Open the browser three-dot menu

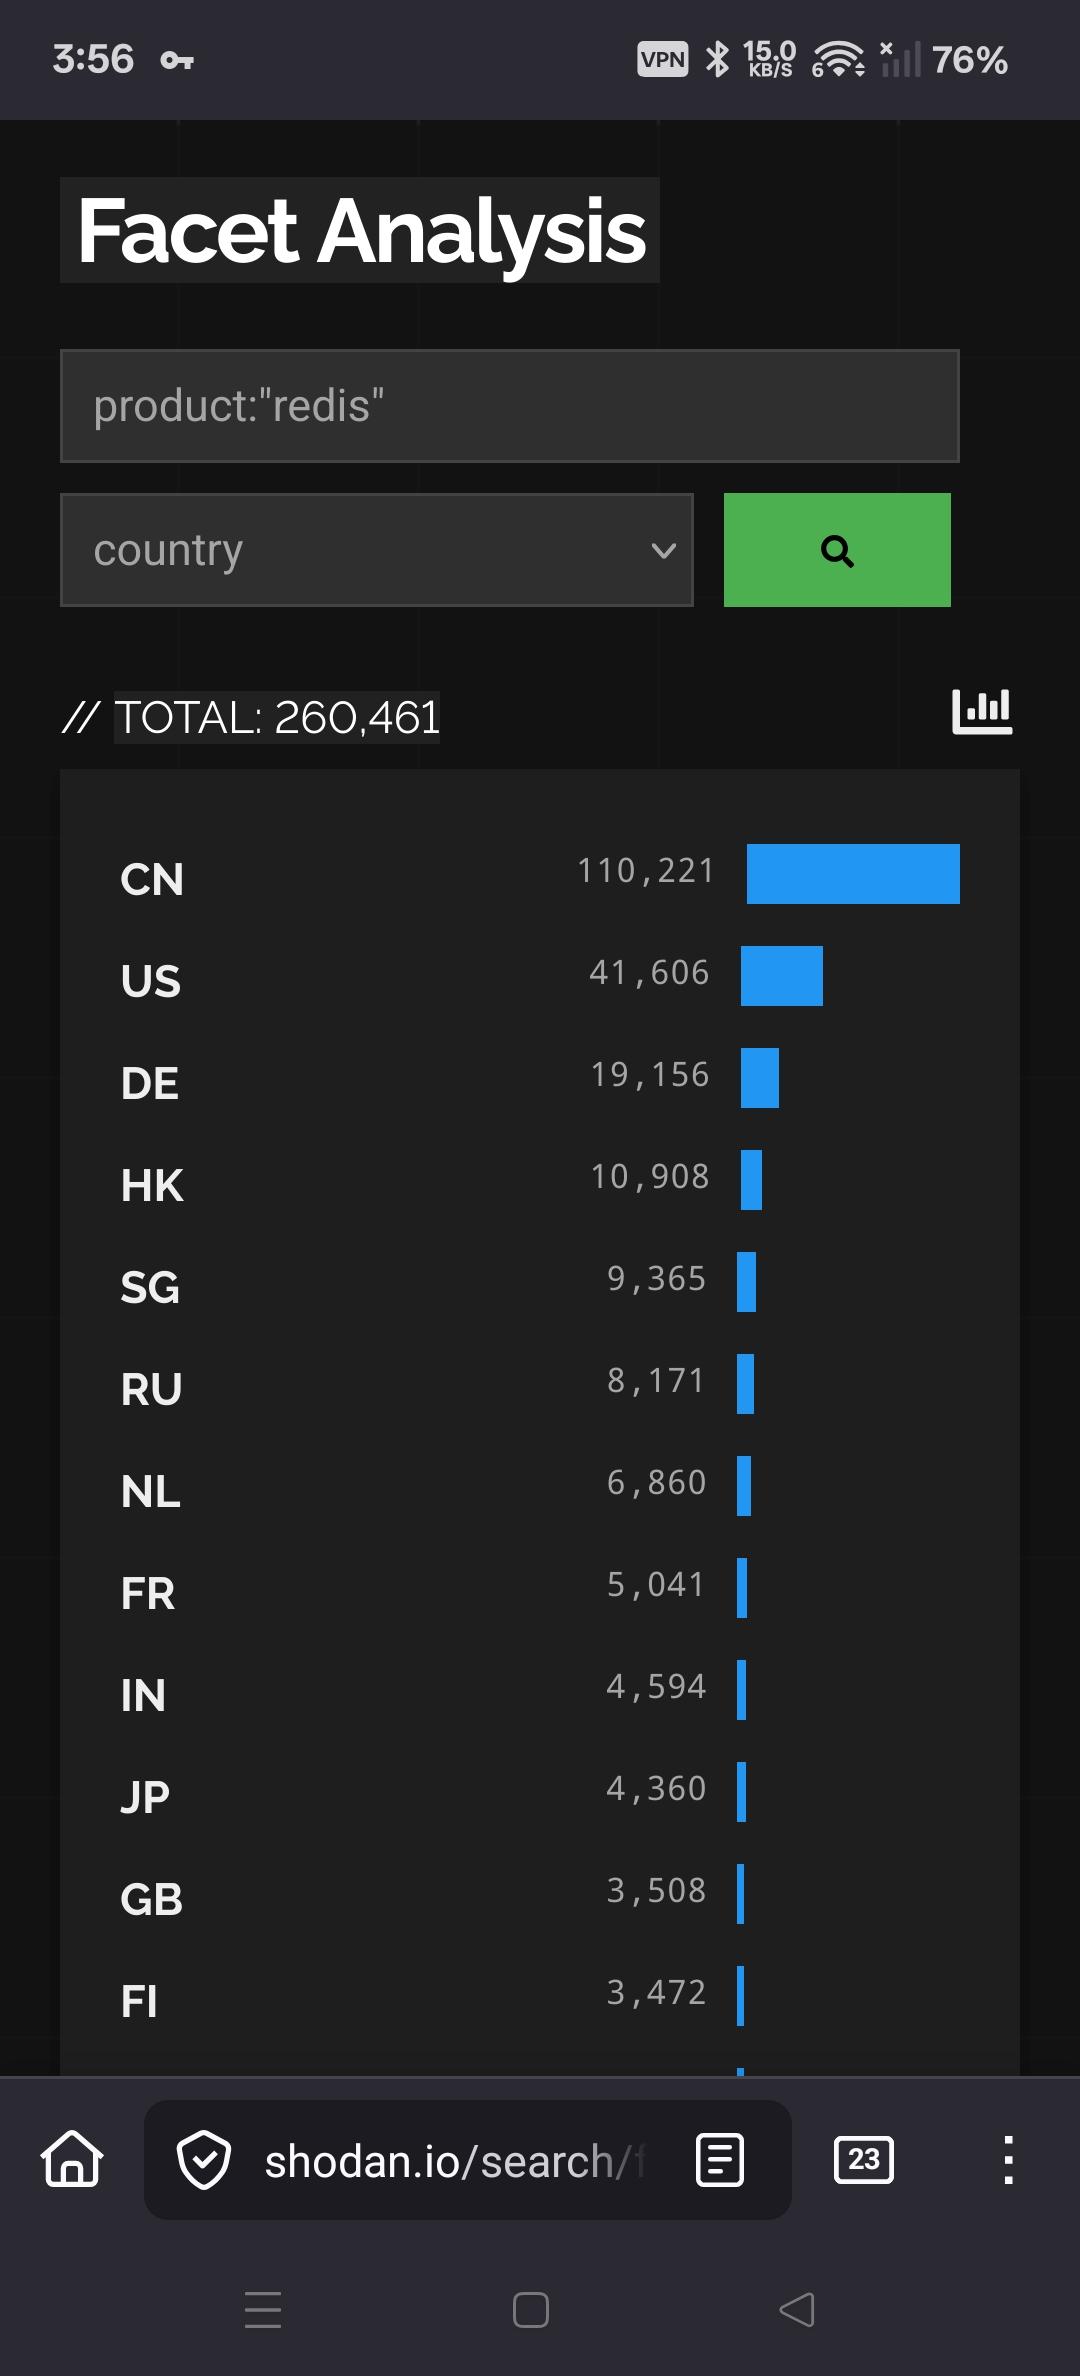(1008, 2160)
